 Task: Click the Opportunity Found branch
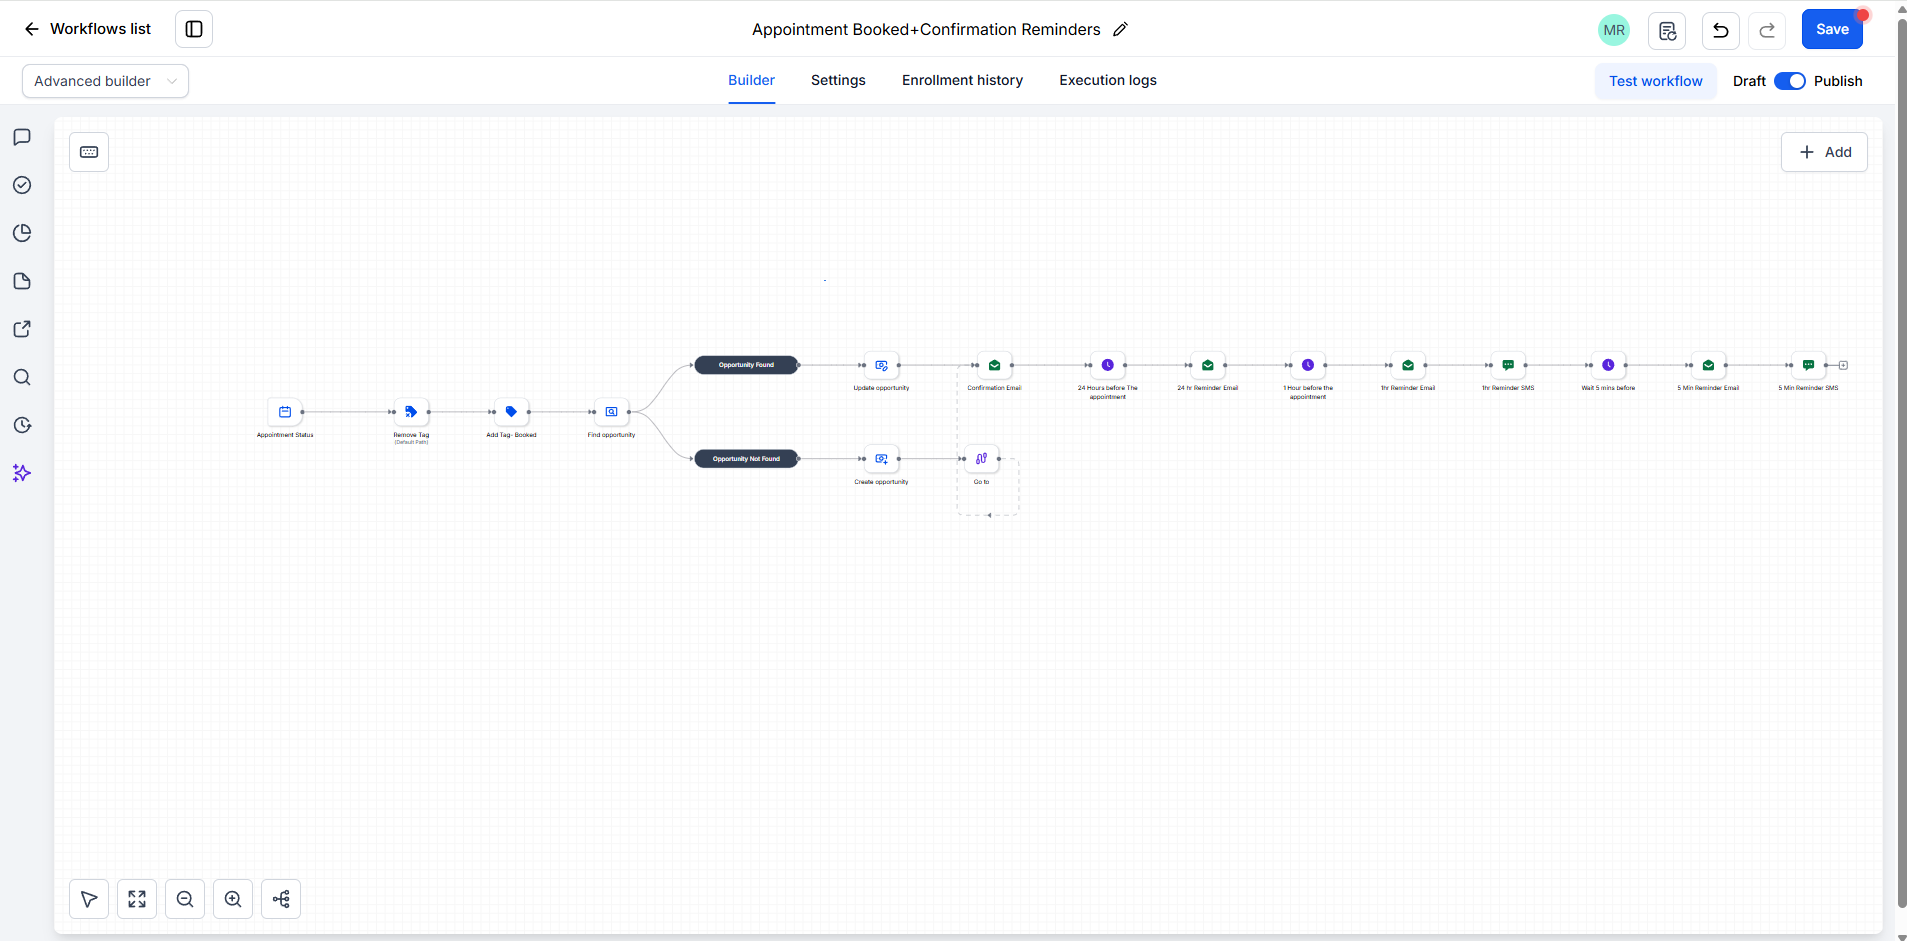(746, 365)
